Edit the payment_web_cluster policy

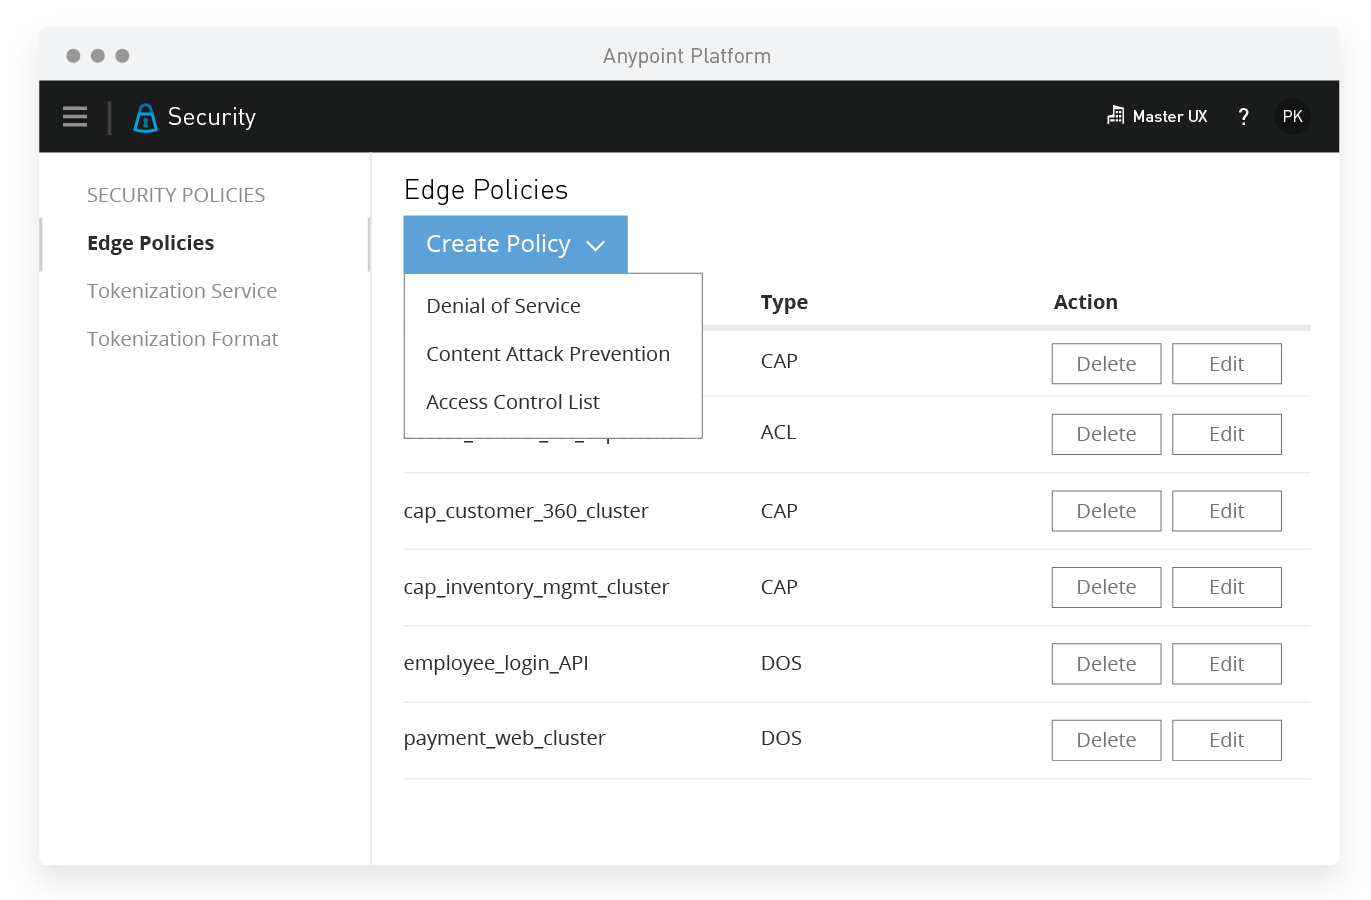pos(1226,740)
